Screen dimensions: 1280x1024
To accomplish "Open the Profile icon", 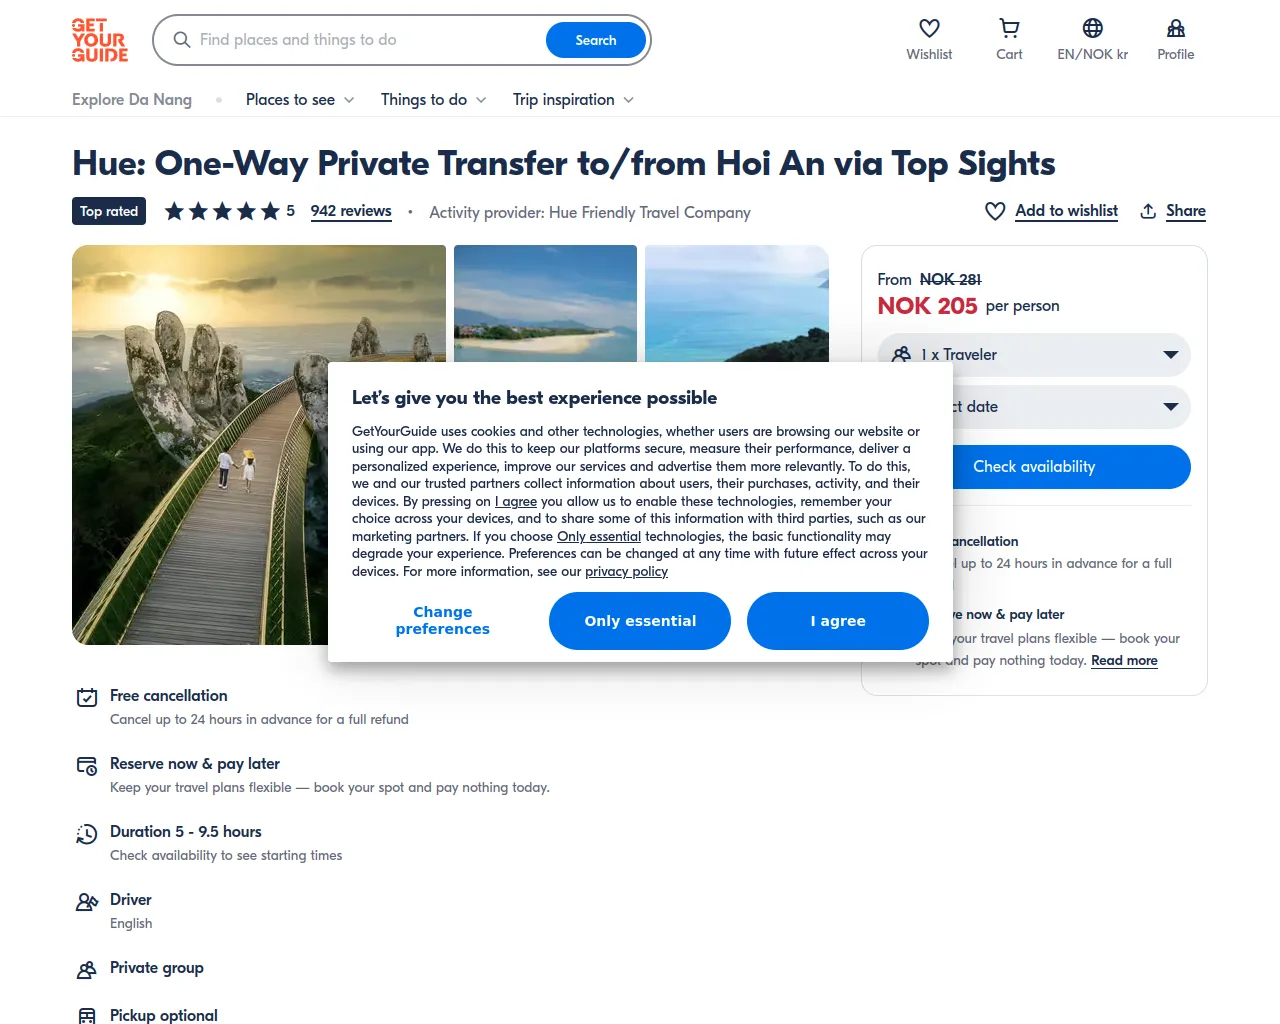I will pos(1176,28).
